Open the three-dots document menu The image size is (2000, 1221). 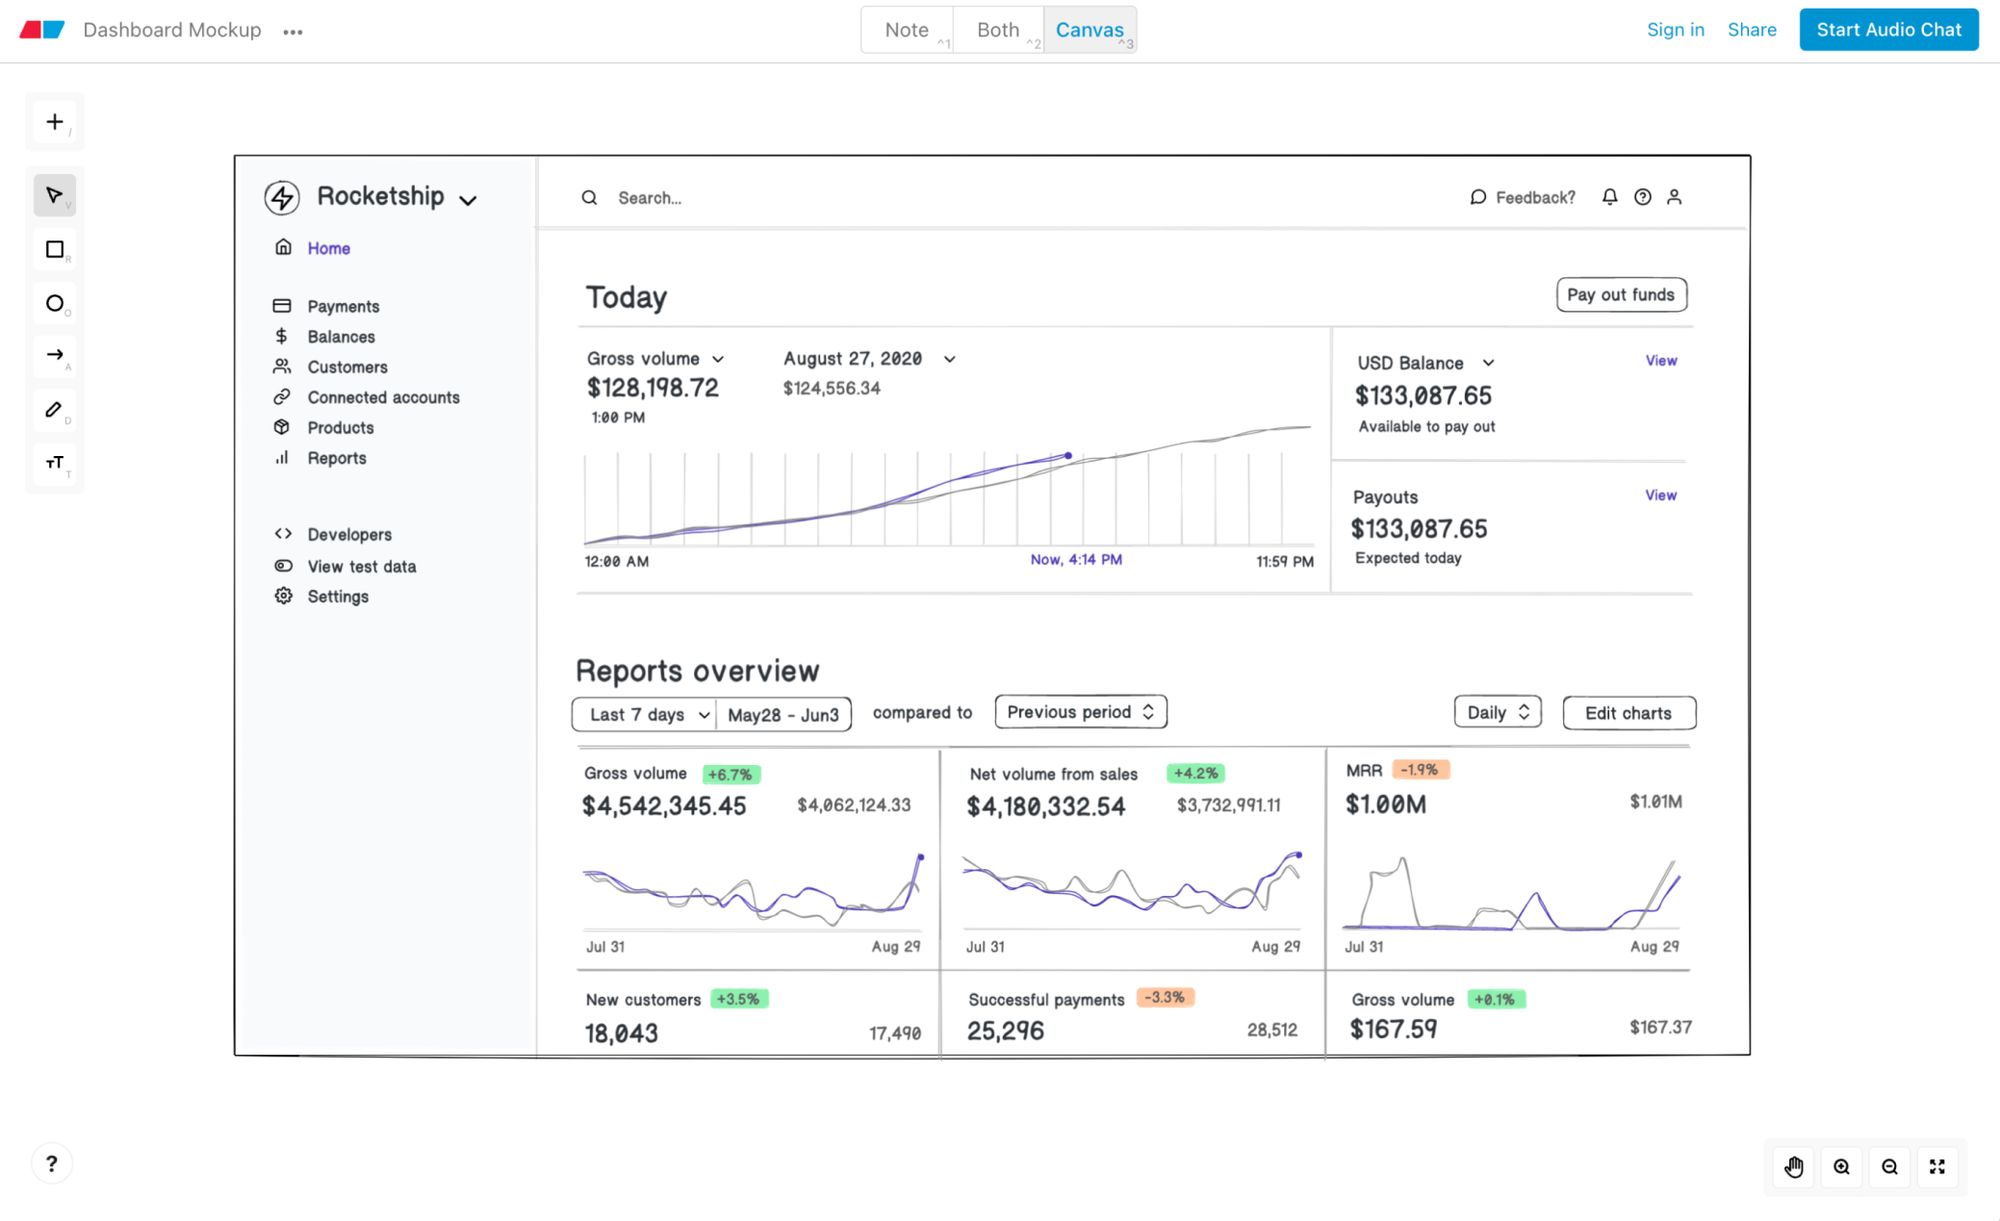[x=292, y=32]
